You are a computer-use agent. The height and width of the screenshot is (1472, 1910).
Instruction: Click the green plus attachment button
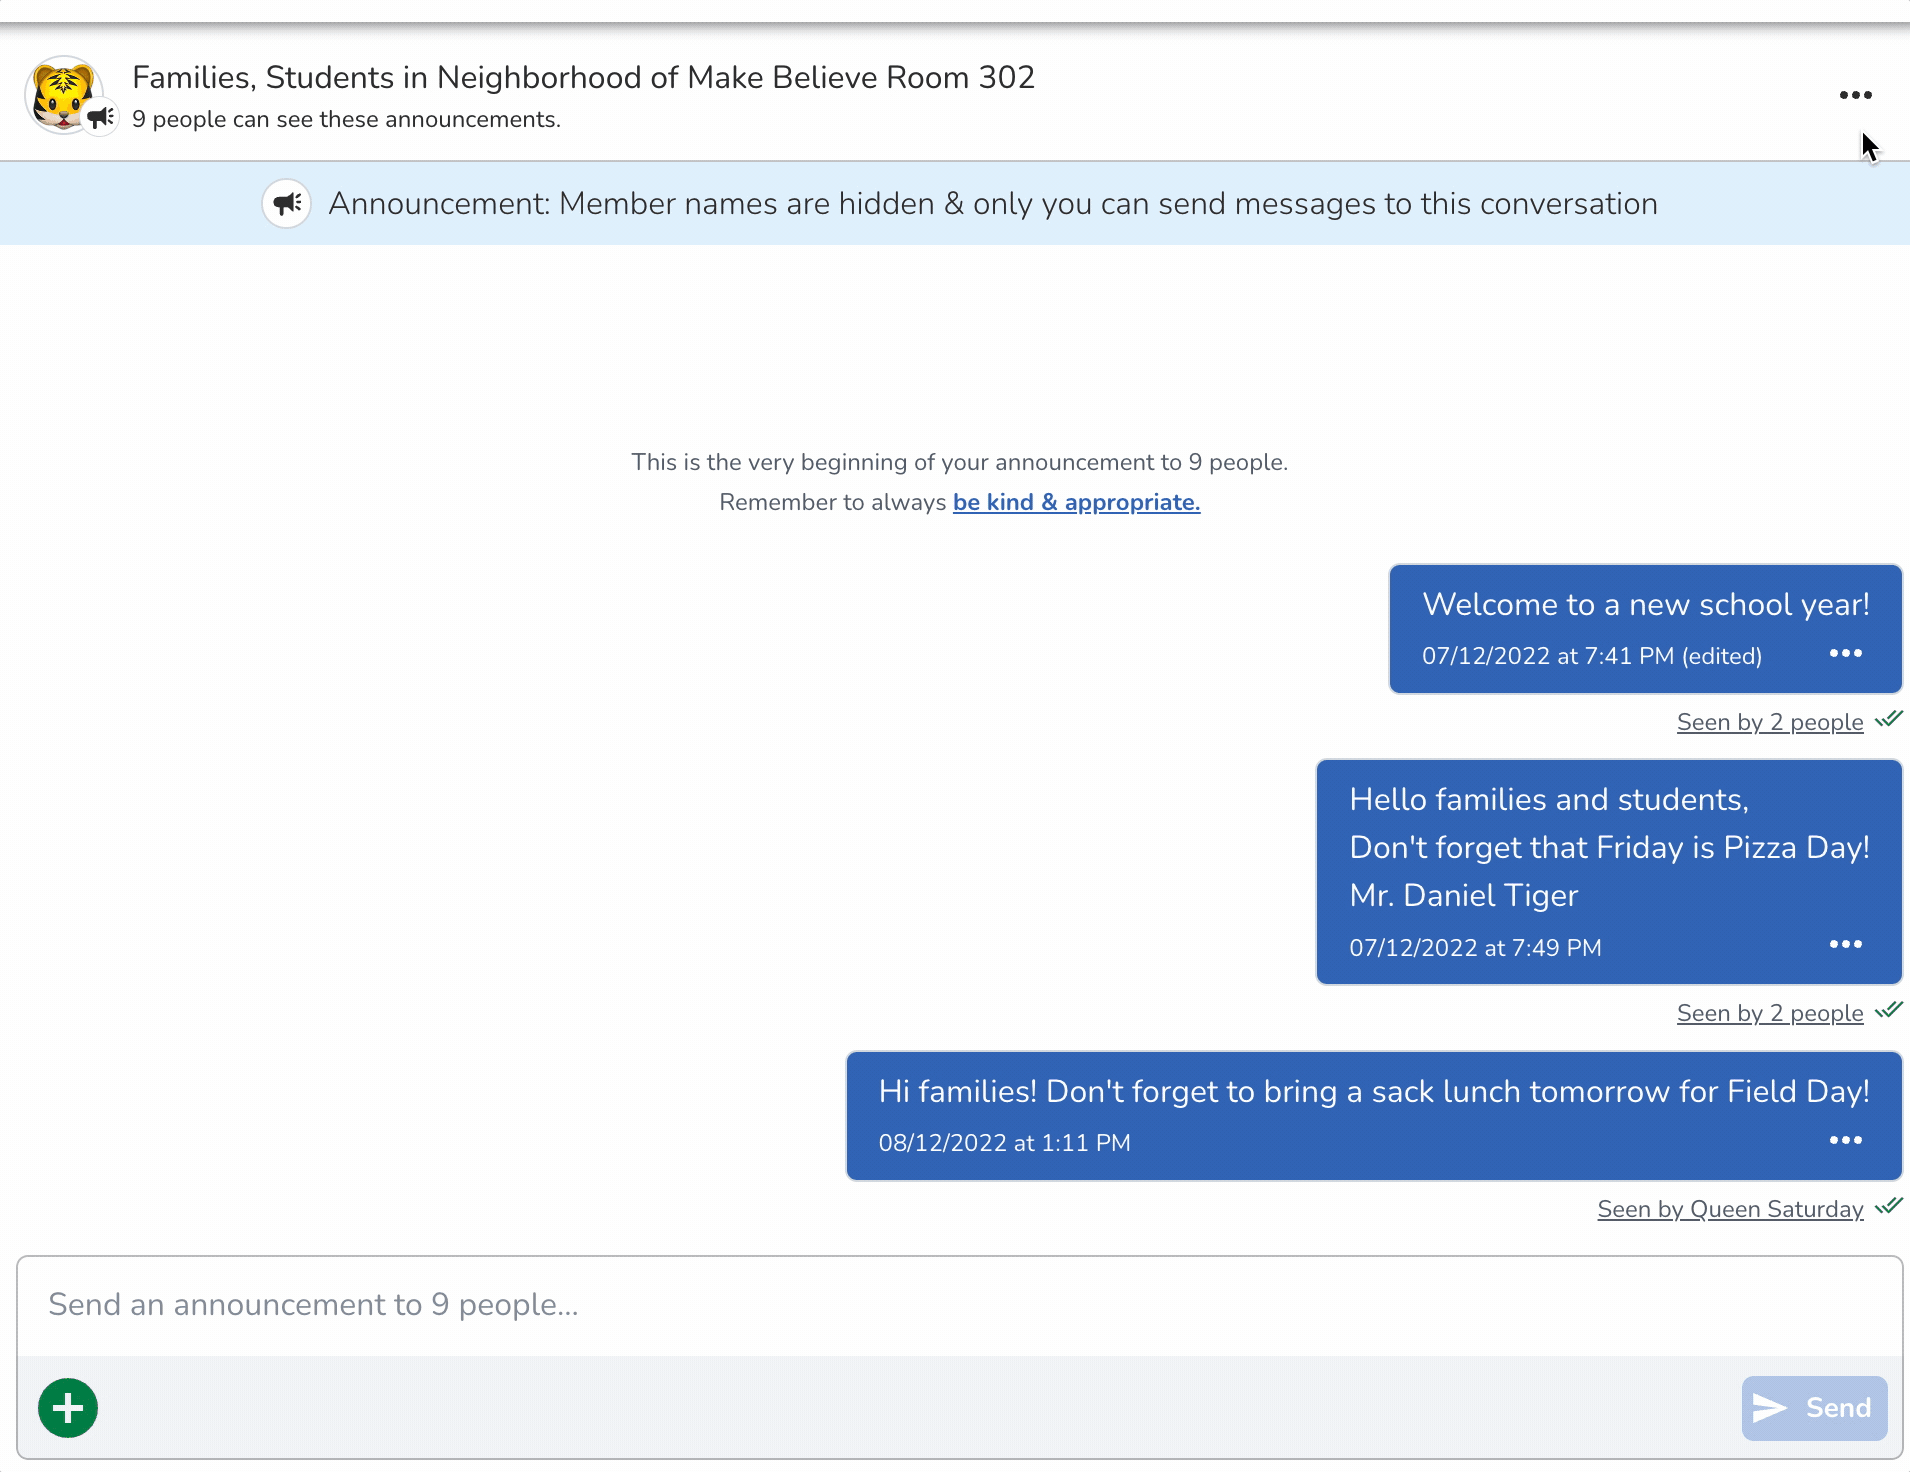coord(68,1408)
